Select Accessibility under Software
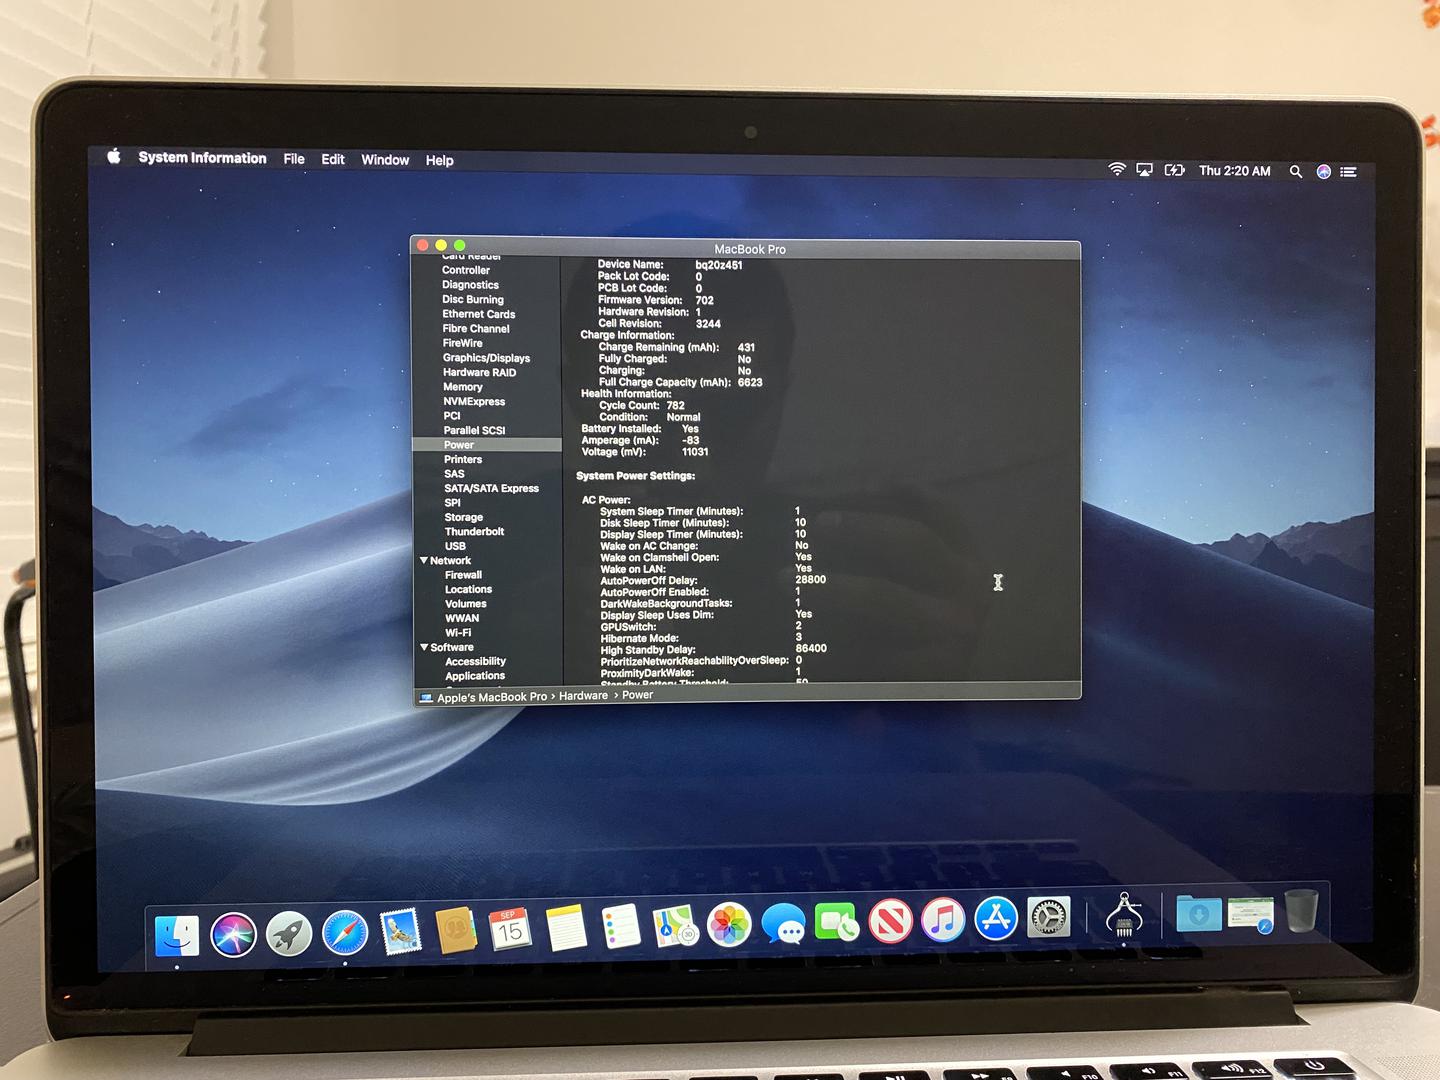 pos(475,661)
